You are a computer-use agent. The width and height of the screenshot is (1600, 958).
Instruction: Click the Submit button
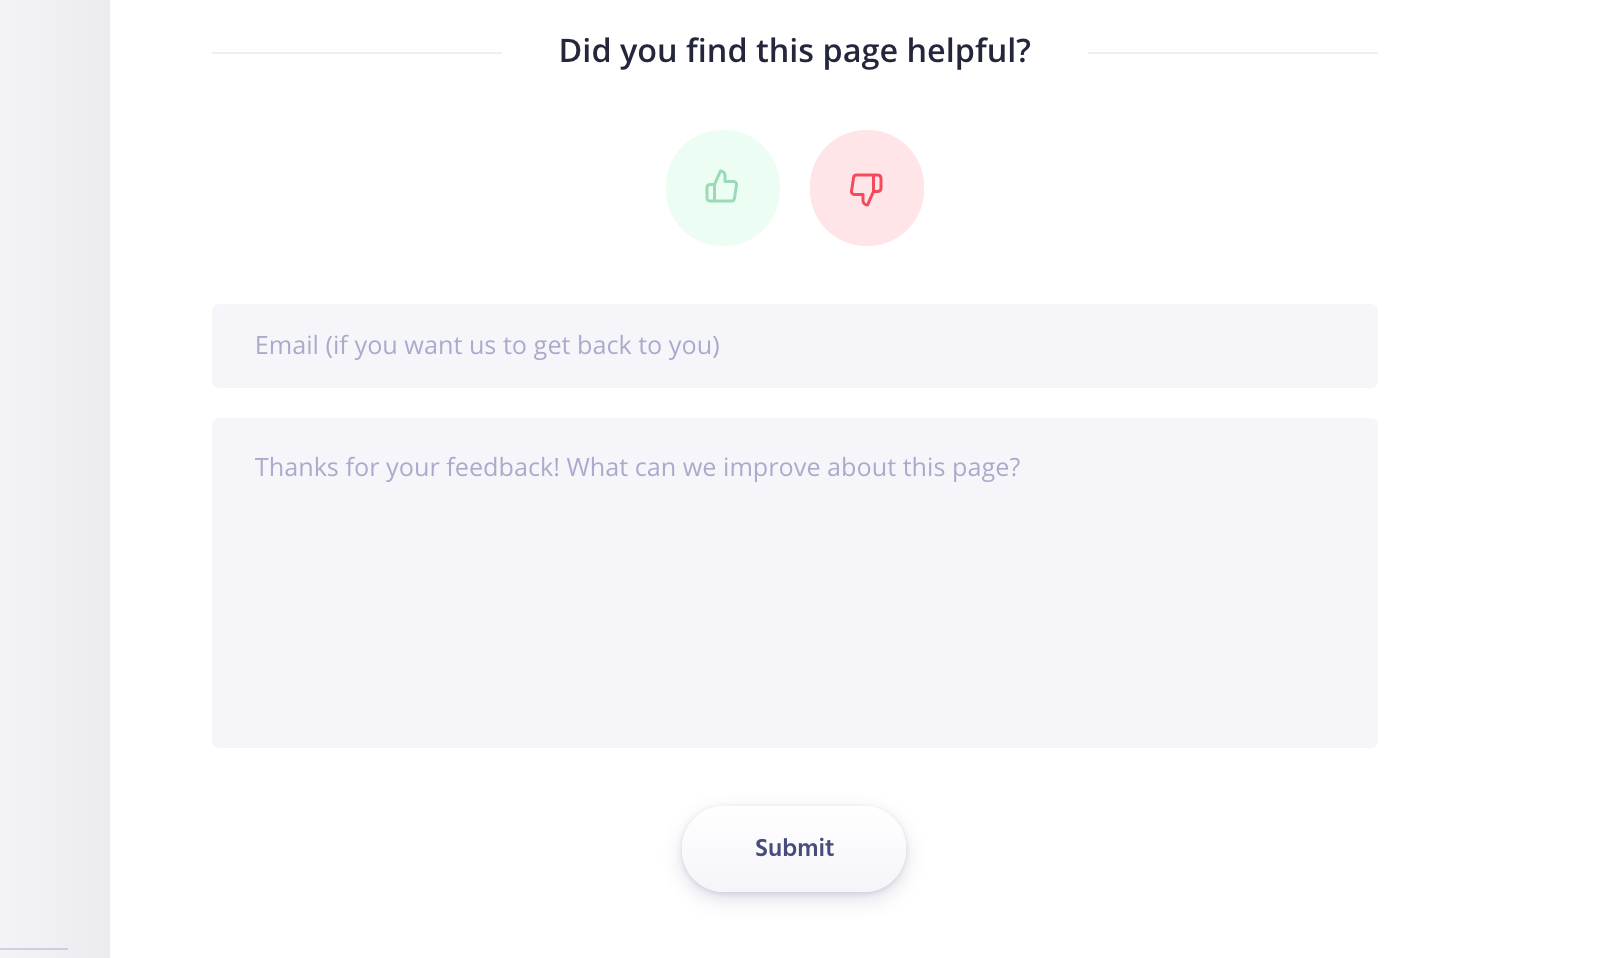click(x=794, y=848)
